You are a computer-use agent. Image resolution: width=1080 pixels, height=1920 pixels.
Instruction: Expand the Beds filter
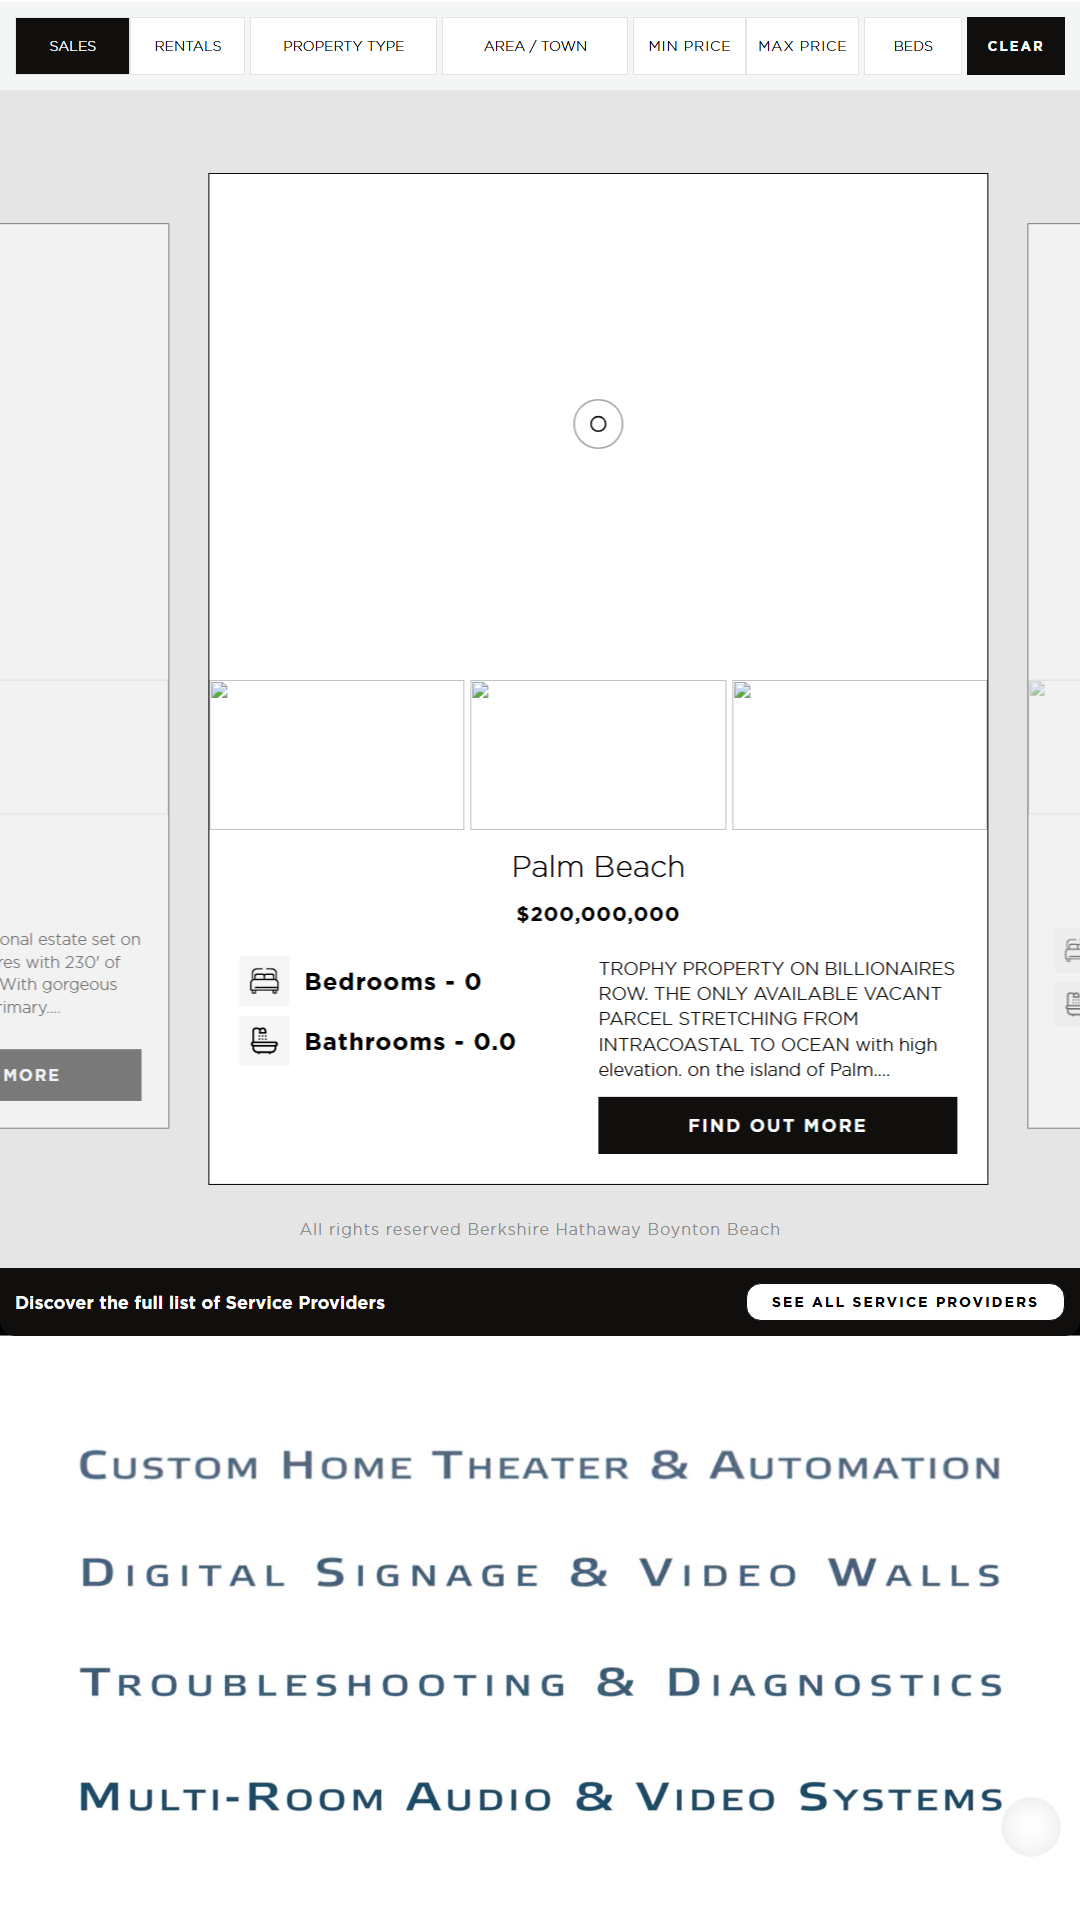pos(913,46)
